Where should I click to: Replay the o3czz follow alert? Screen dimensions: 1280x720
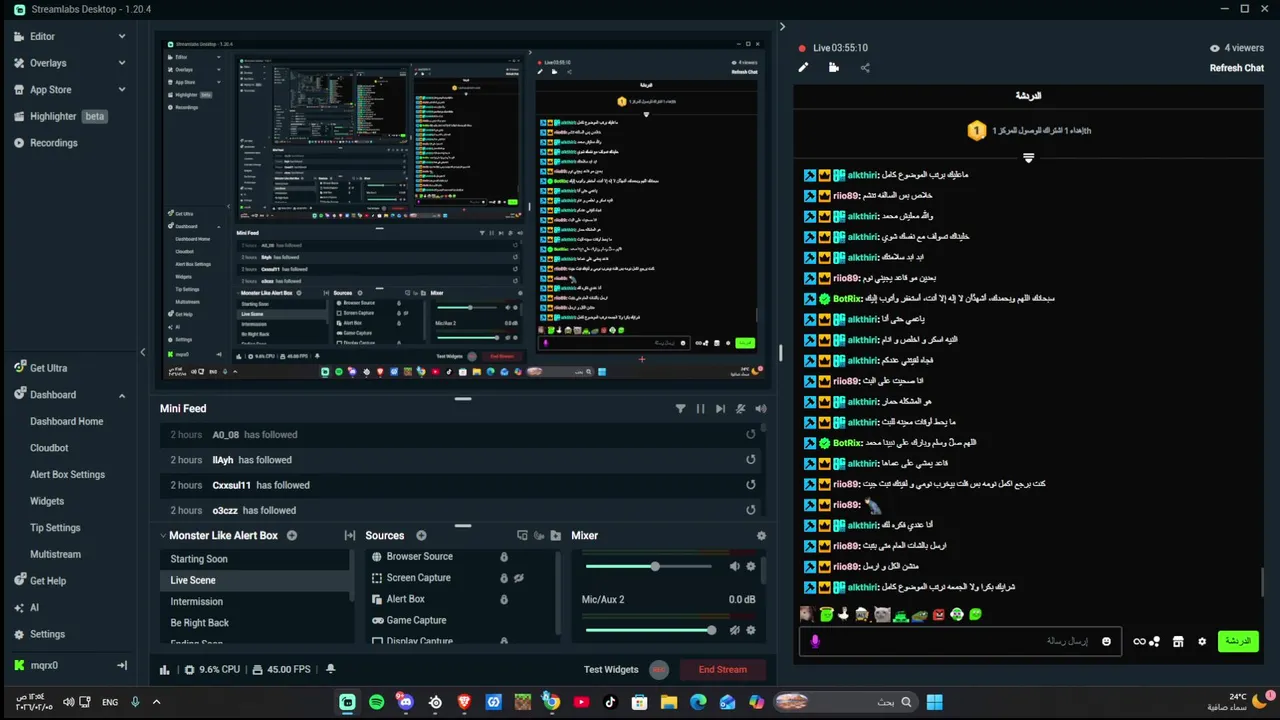point(750,510)
